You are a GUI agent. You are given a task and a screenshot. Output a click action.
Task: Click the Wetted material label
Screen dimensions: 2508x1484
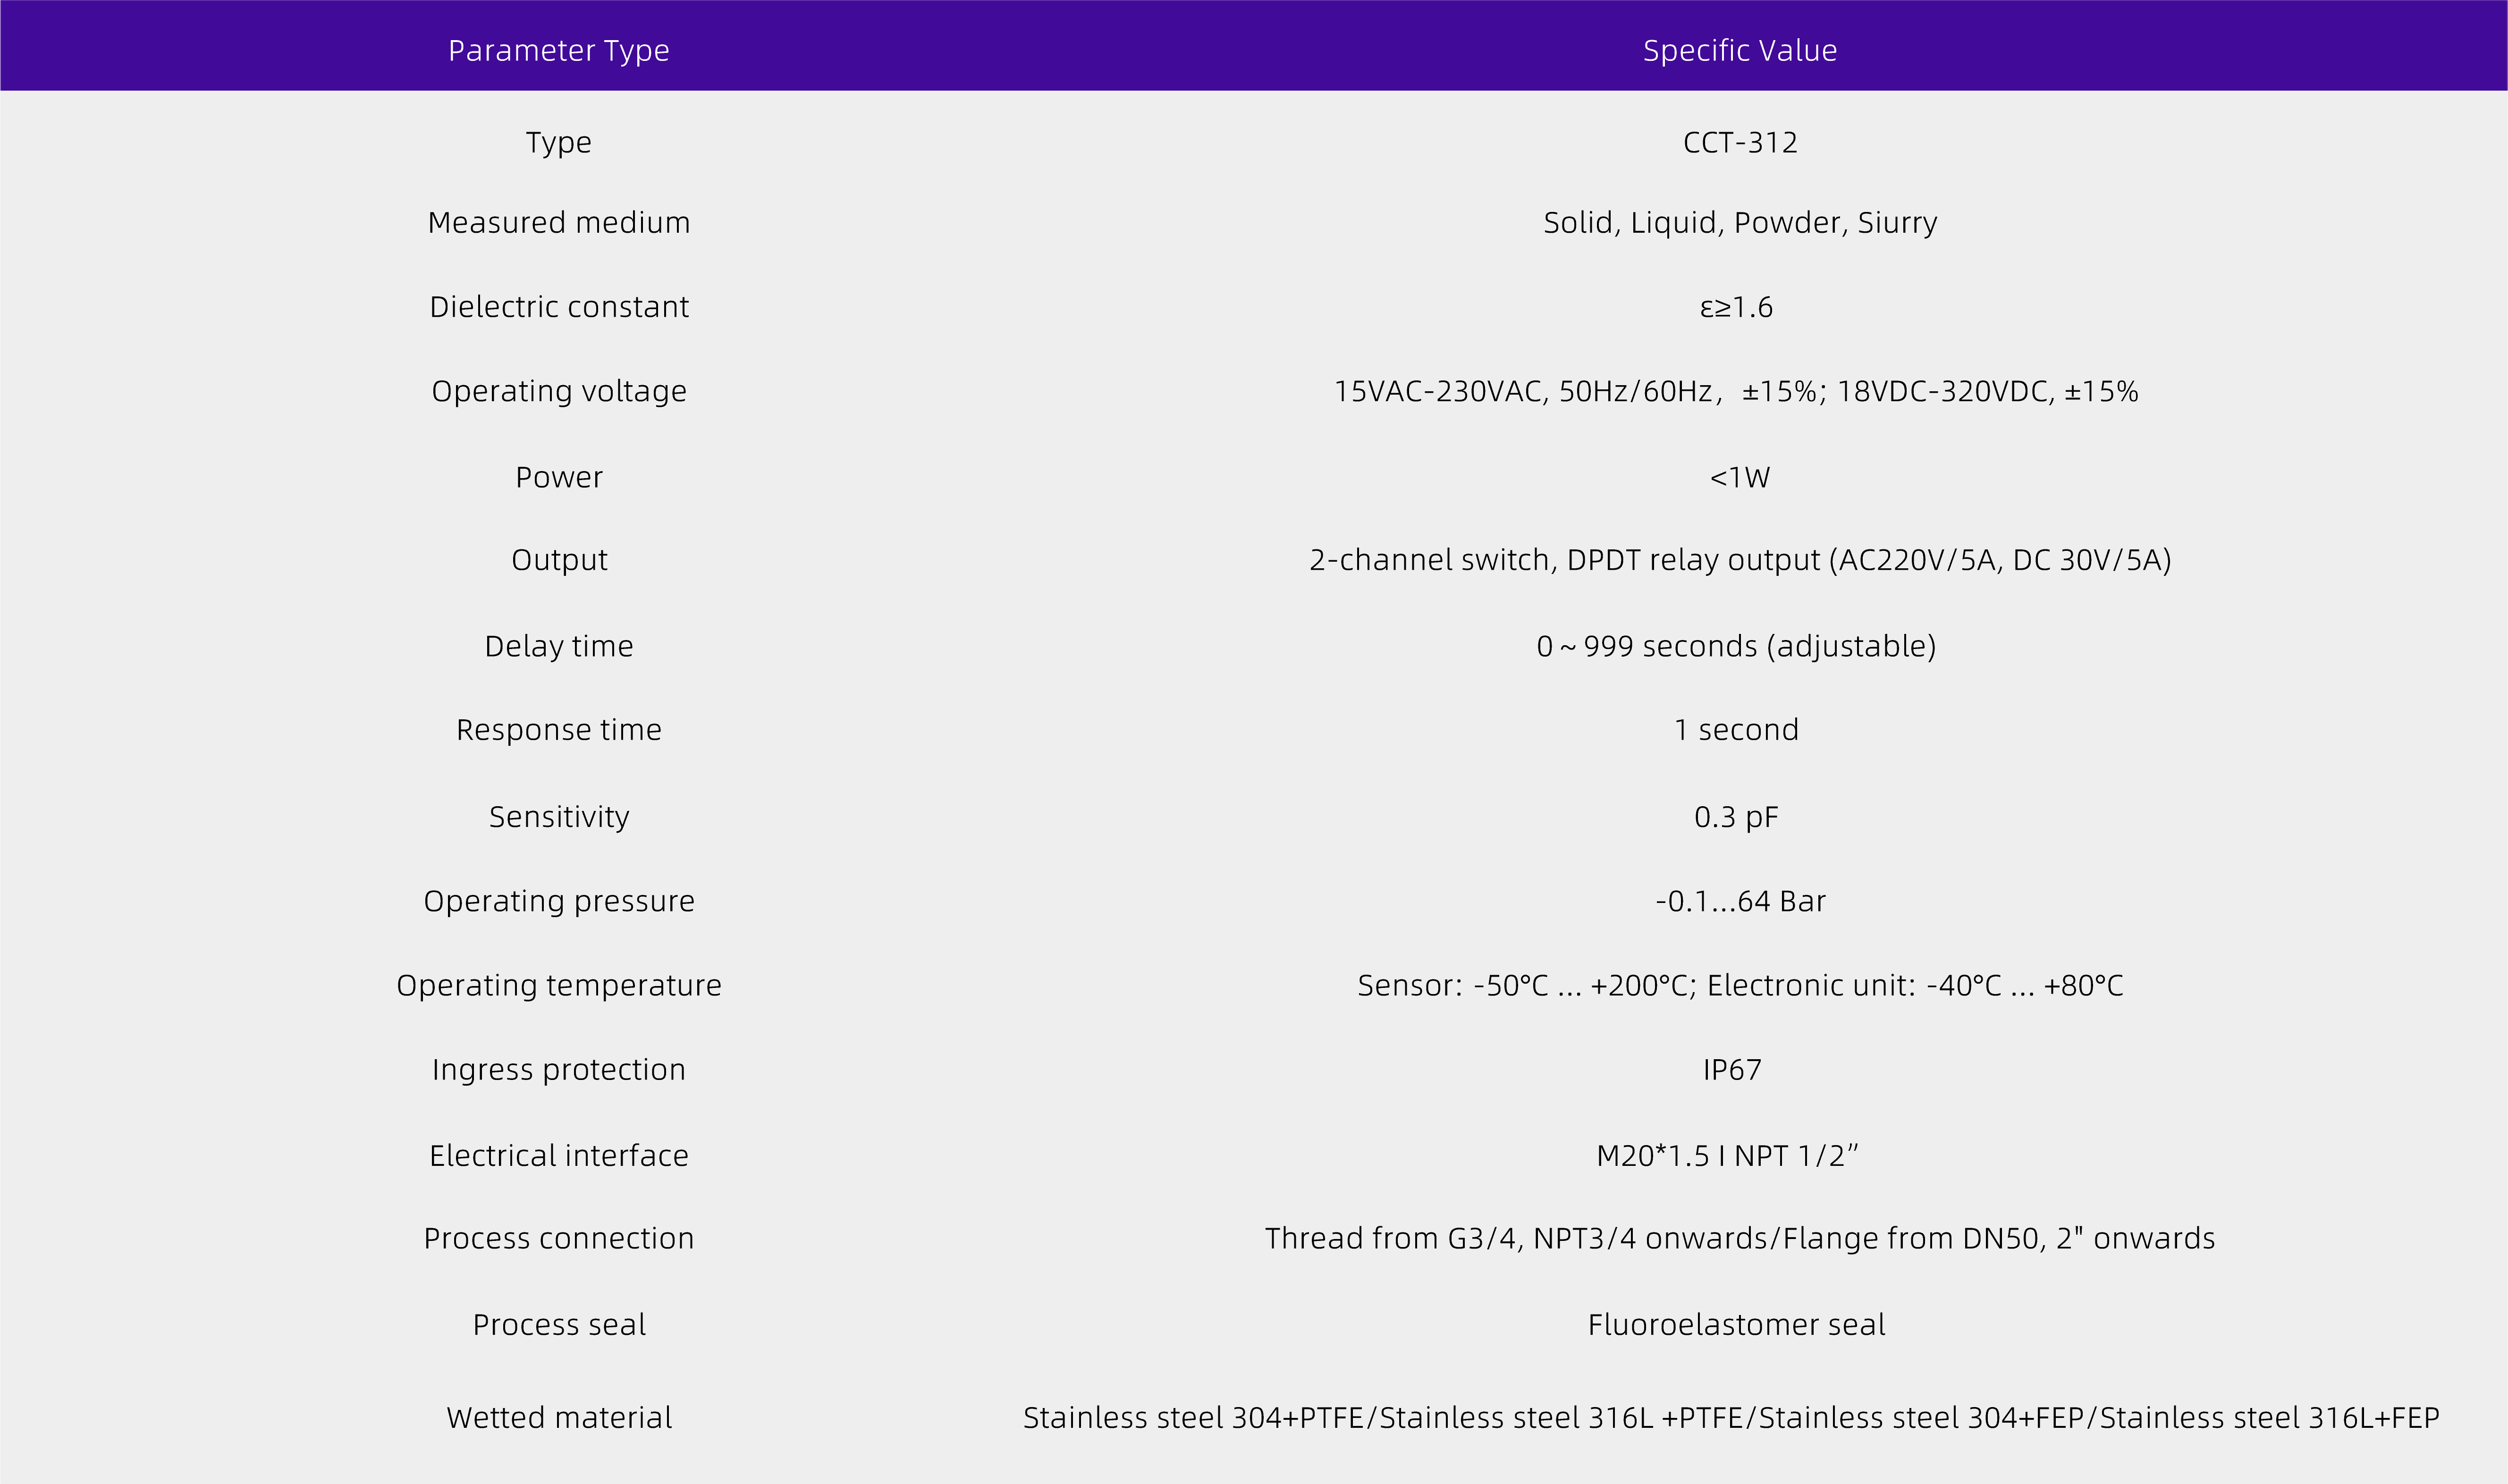pyautogui.click(x=559, y=1418)
